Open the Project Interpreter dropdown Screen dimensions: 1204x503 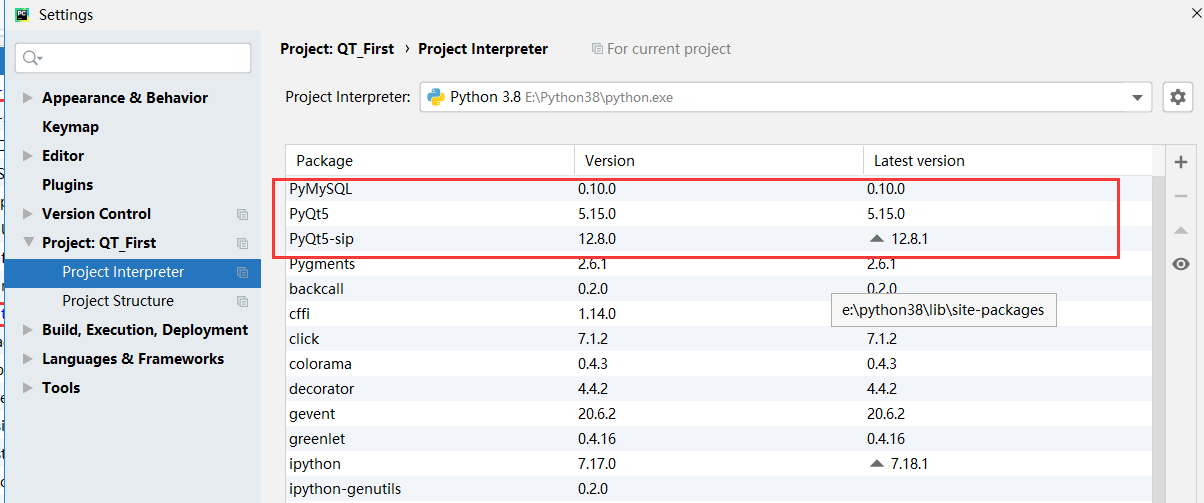tap(1136, 97)
